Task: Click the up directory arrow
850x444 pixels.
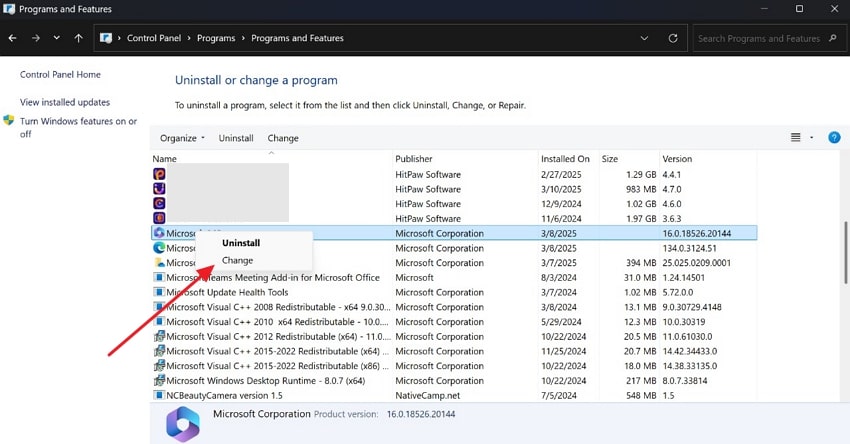Action: [79, 38]
